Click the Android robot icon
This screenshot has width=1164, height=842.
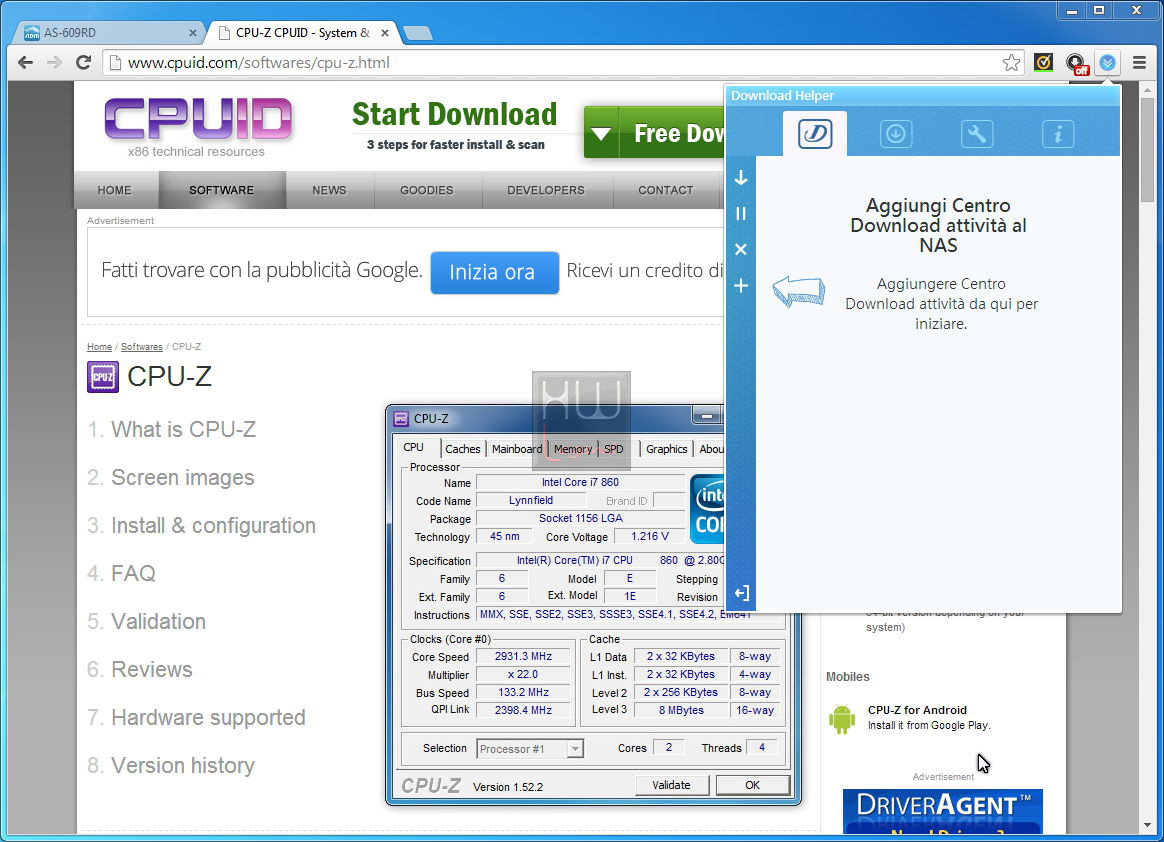[842, 719]
